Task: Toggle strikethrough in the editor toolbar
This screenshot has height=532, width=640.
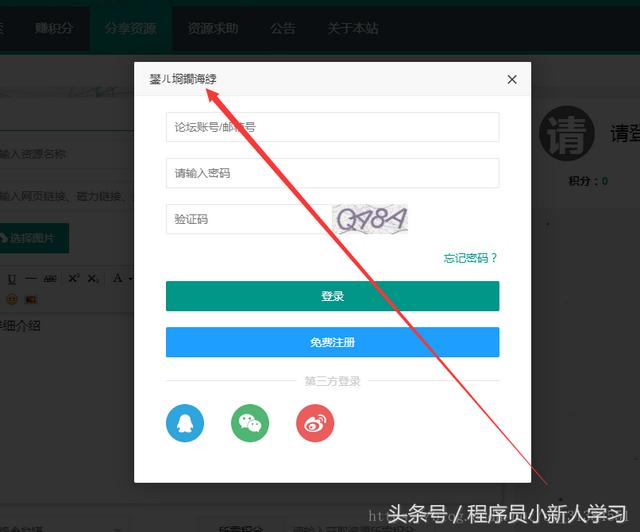Action: point(50,279)
